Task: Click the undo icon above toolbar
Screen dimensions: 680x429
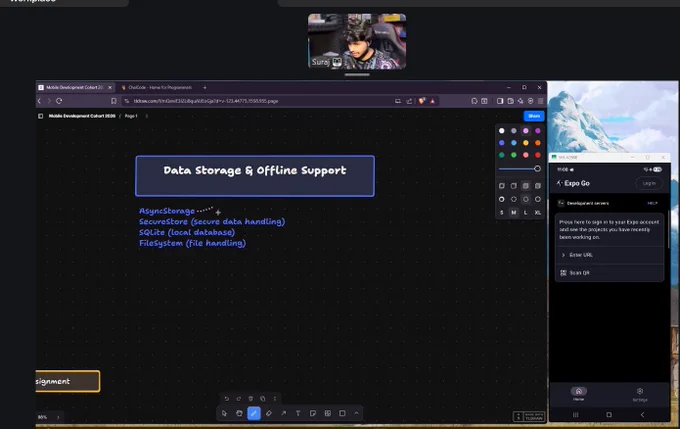Action: click(226, 399)
